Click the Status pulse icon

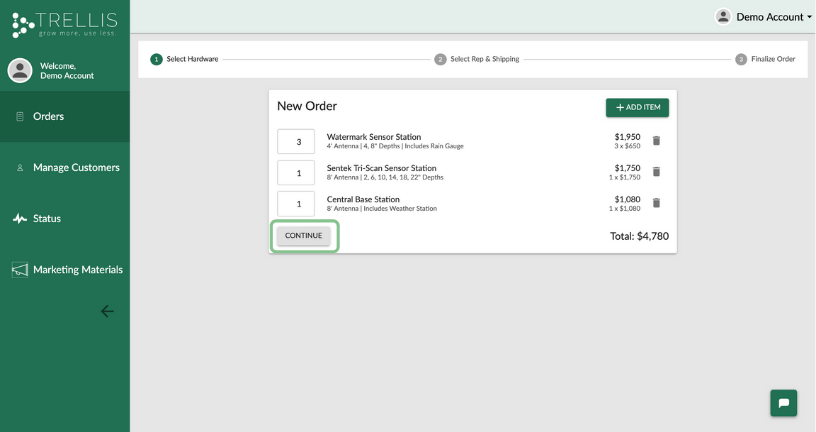(x=20, y=219)
